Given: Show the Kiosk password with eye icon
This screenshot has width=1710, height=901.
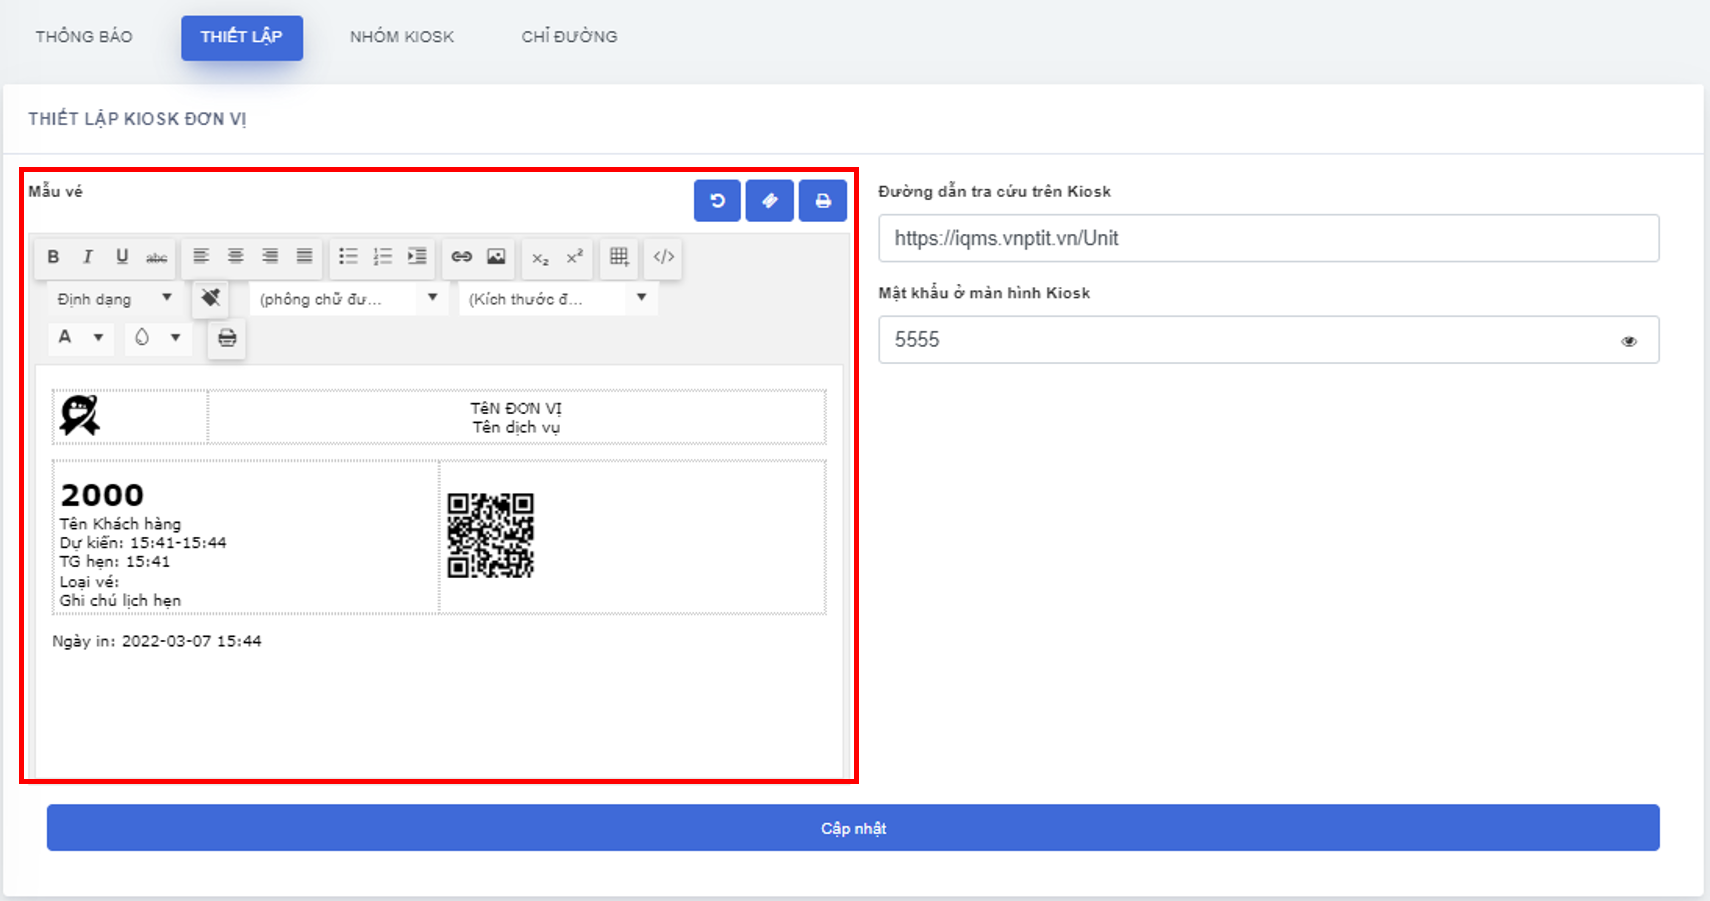Looking at the screenshot, I should 1629,341.
